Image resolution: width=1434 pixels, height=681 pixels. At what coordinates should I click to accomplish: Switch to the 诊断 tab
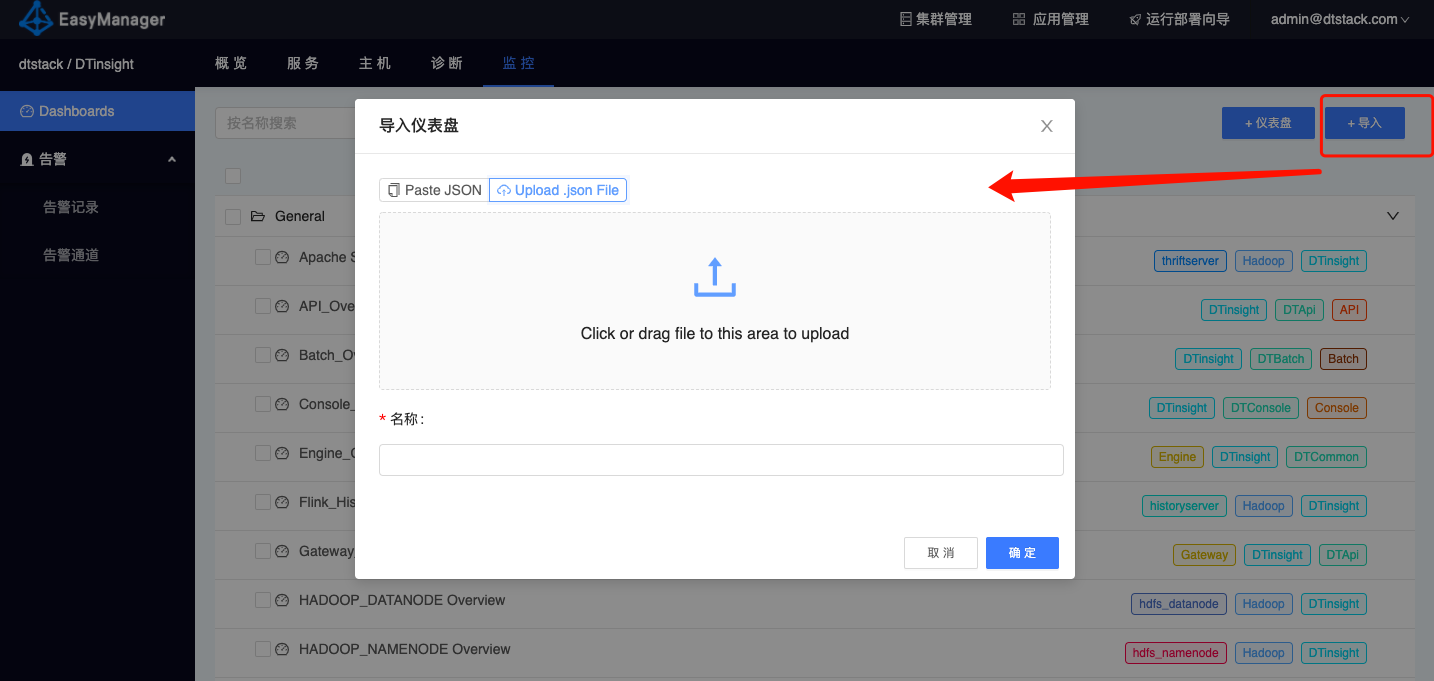pyautogui.click(x=446, y=63)
